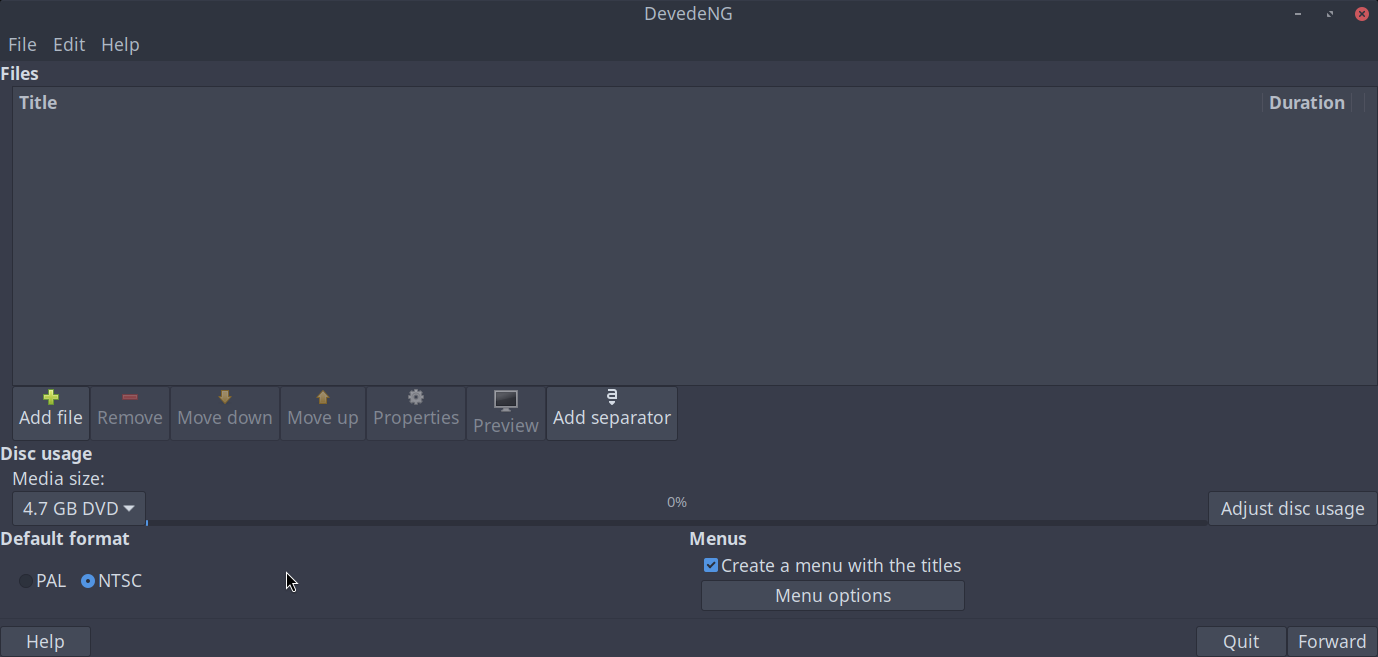Click the Add separator icon
The width and height of the screenshot is (1378, 657).
[x=612, y=398]
